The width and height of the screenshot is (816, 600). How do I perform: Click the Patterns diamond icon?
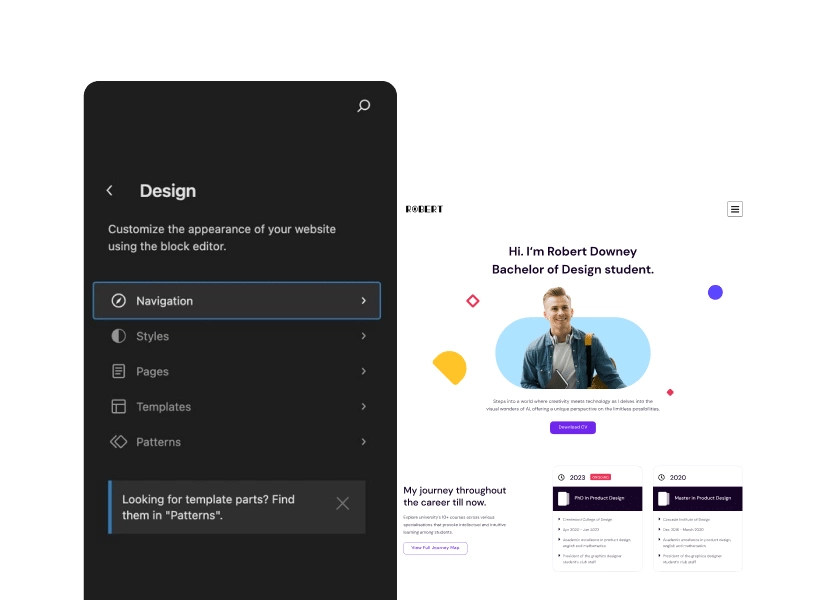point(119,442)
